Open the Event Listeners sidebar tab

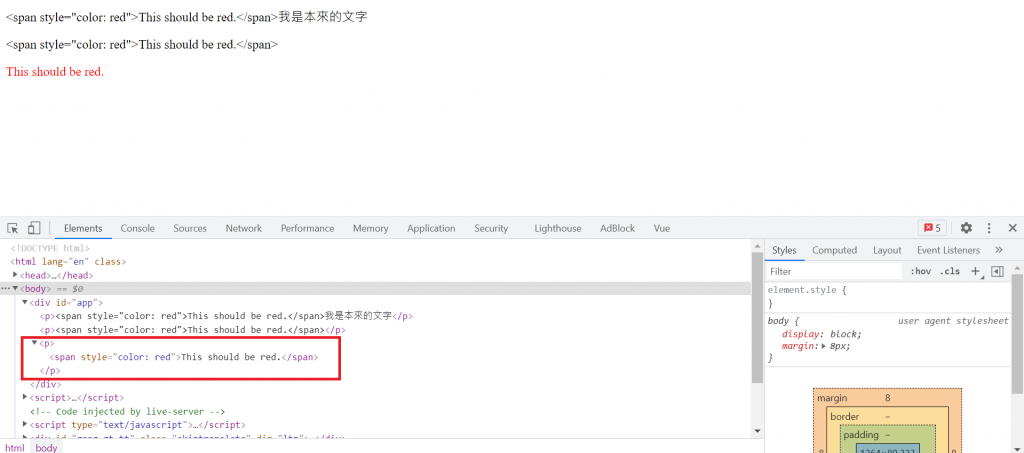(948, 250)
